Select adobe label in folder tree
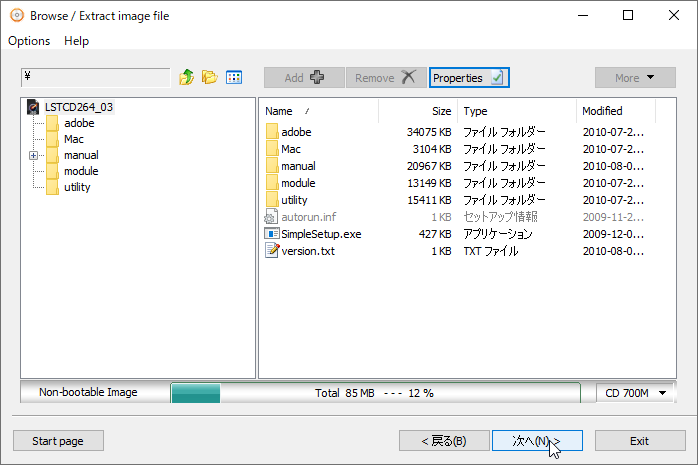The height and width of the screenshot is (465, 698). [x=79, y=123]
